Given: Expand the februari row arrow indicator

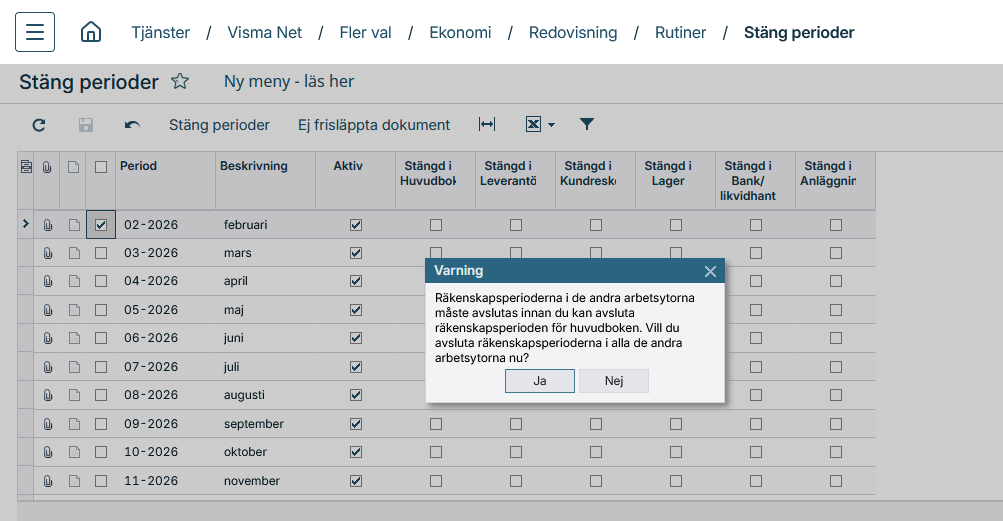Looking at the screenshot, I should pos(26,224).
